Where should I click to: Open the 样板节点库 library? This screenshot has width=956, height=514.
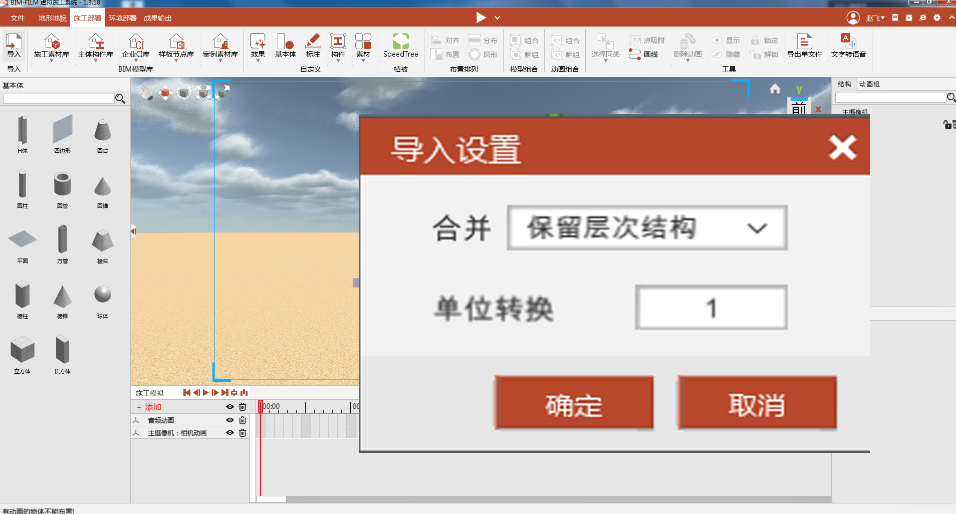pyautogui.click(x=176, y=46)
